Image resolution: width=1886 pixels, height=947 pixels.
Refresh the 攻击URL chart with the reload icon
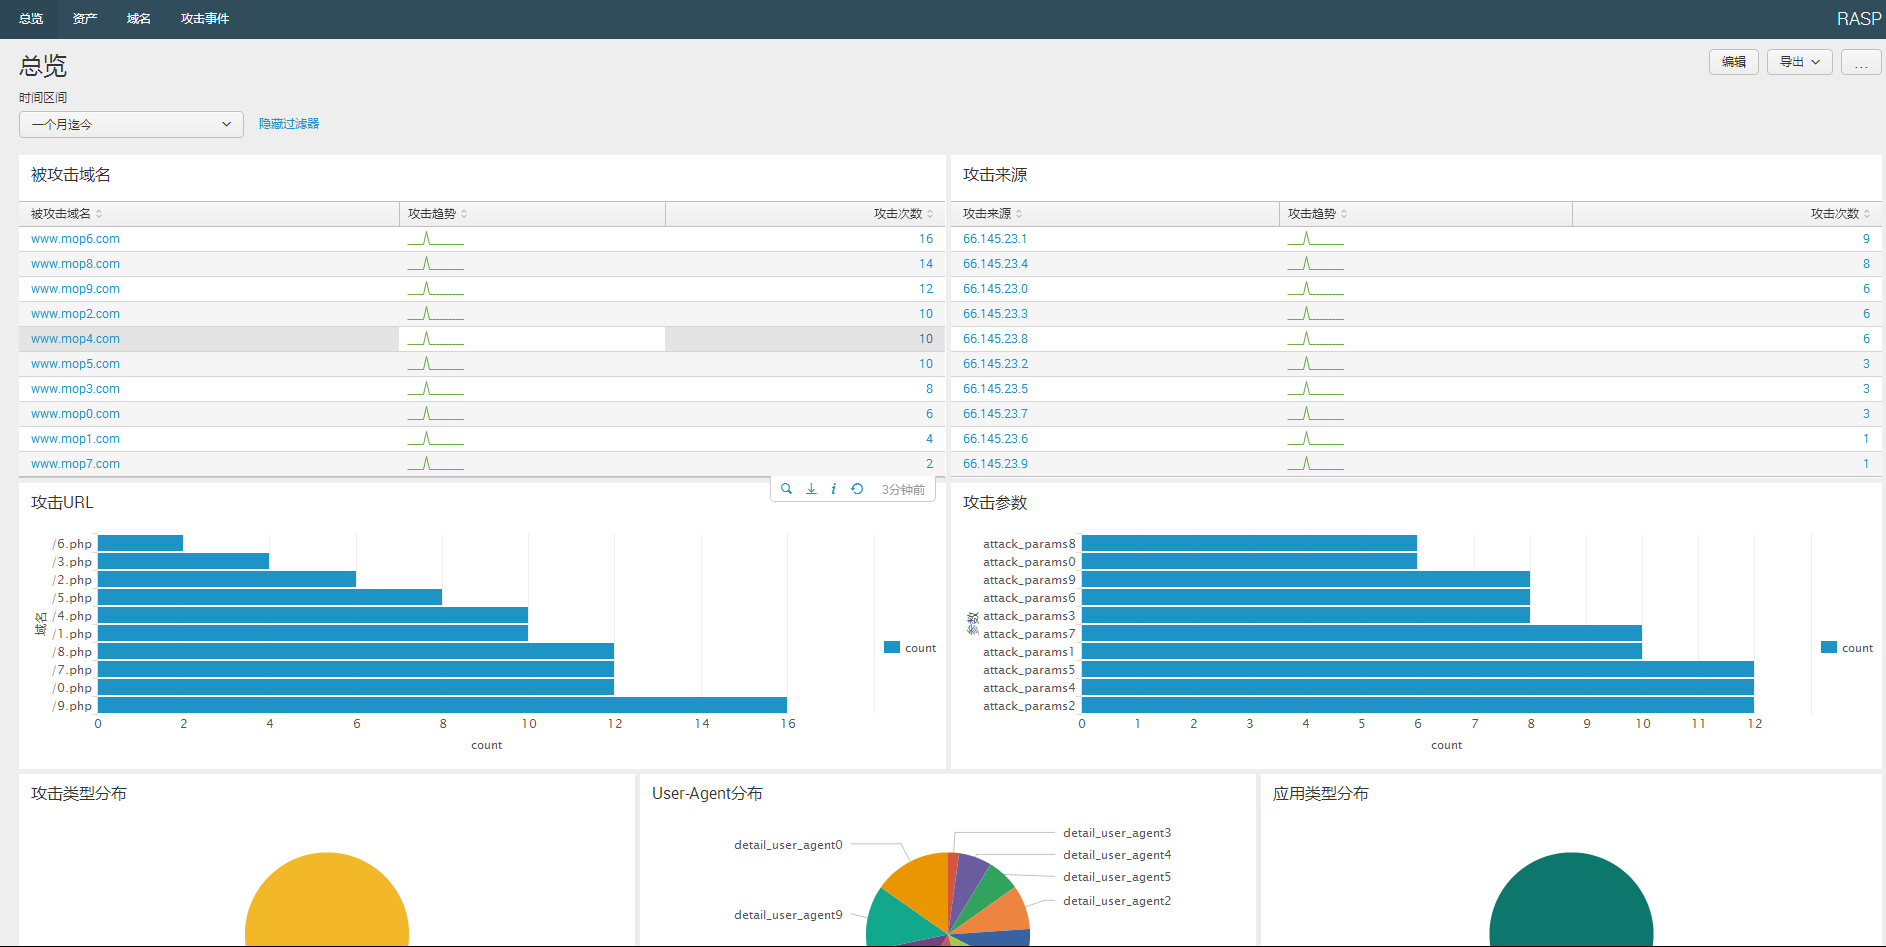857,488
